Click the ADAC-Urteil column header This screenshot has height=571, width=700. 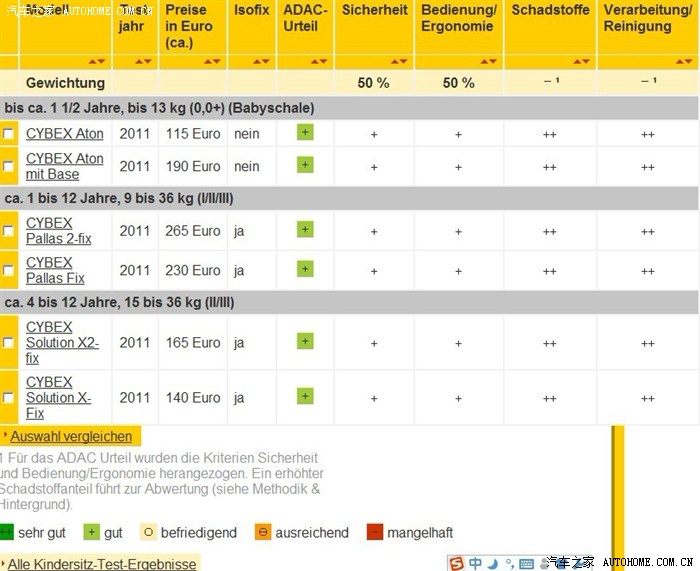pos(305,18)
